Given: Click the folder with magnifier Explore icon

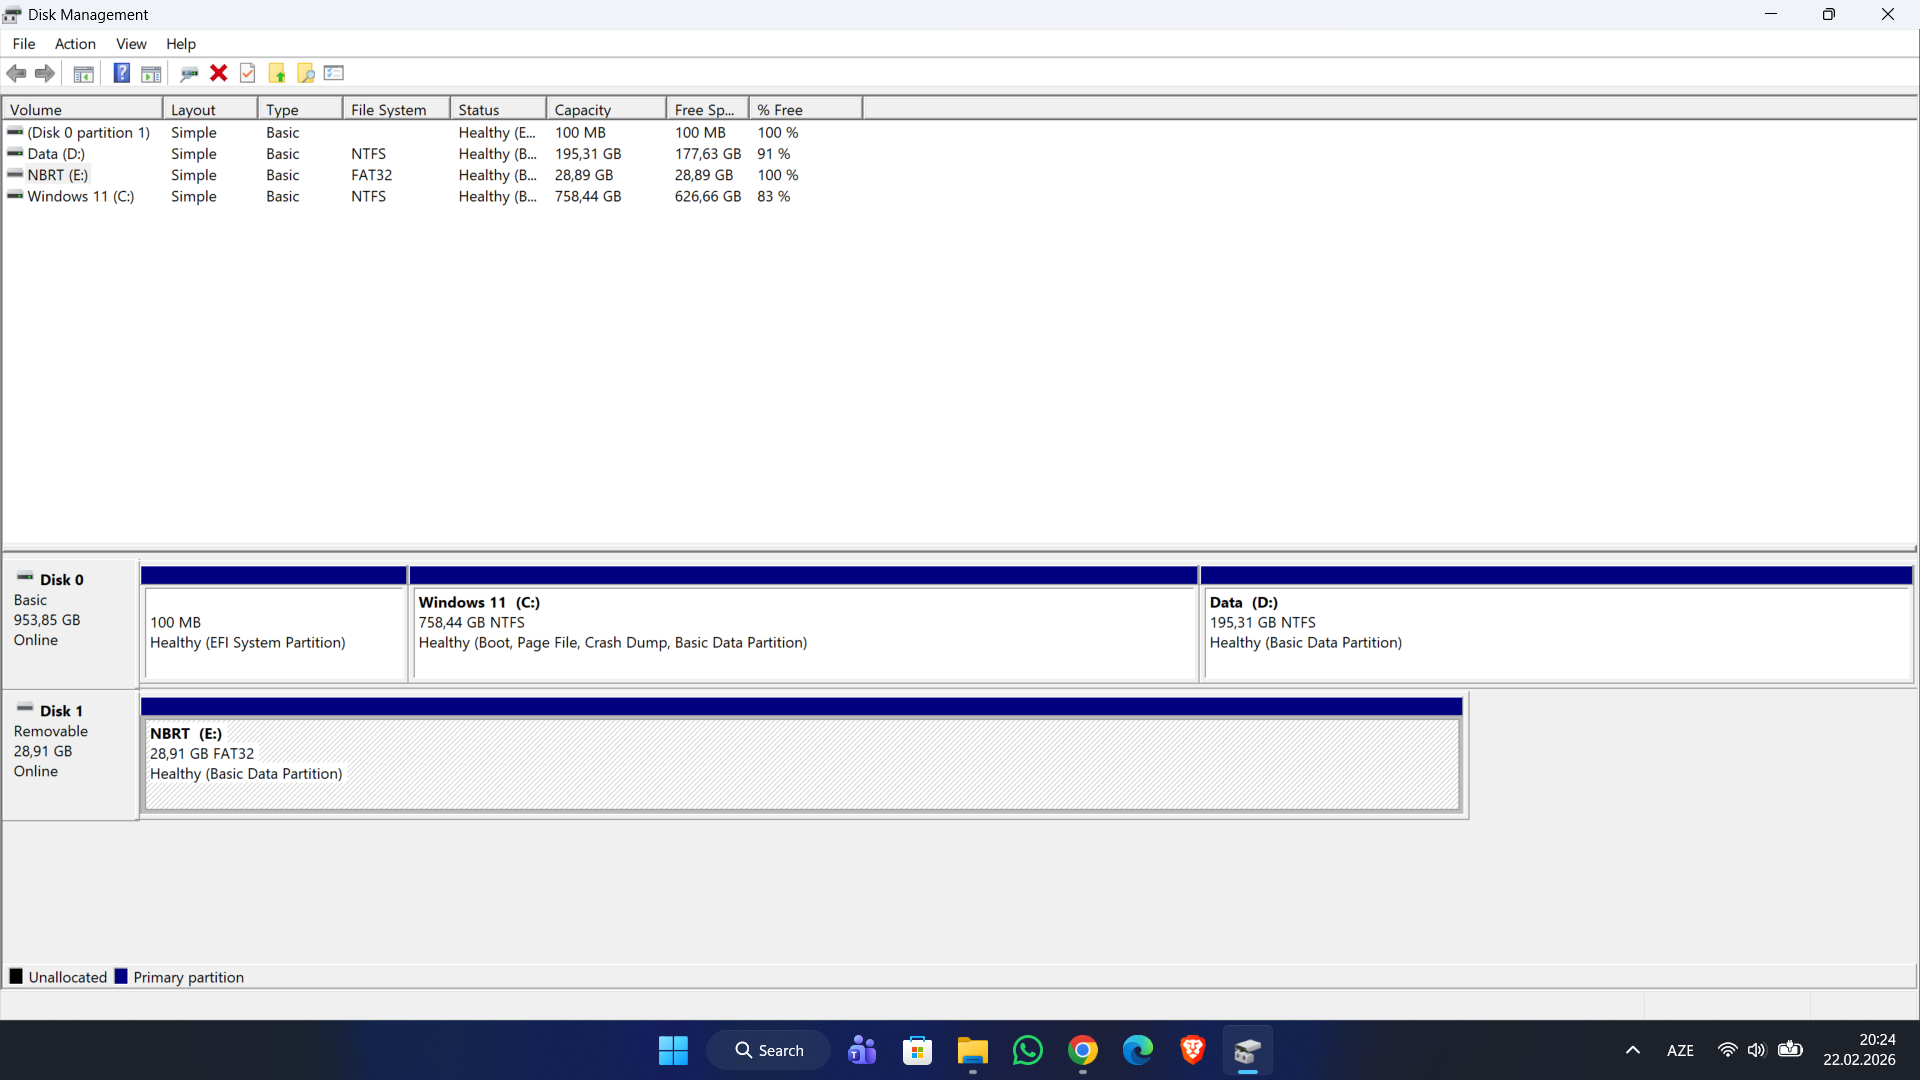Looking at the screenshot, I should tap(306, 73).
